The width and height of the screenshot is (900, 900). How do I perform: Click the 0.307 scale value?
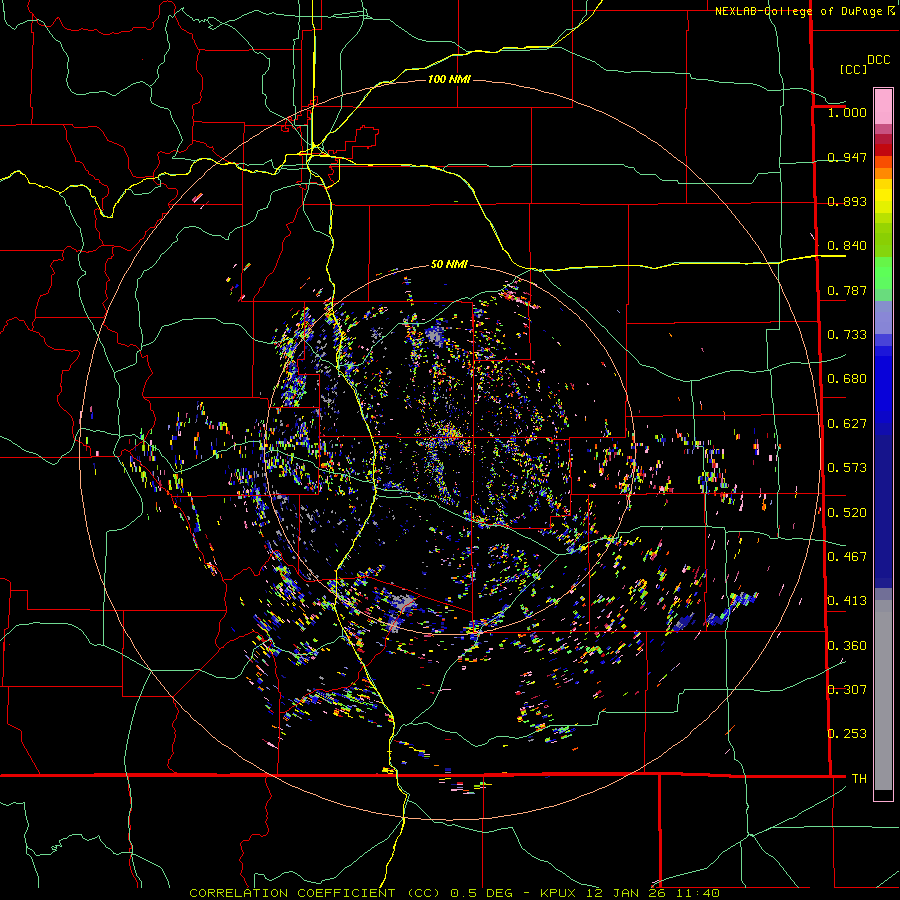coord(847,690)
